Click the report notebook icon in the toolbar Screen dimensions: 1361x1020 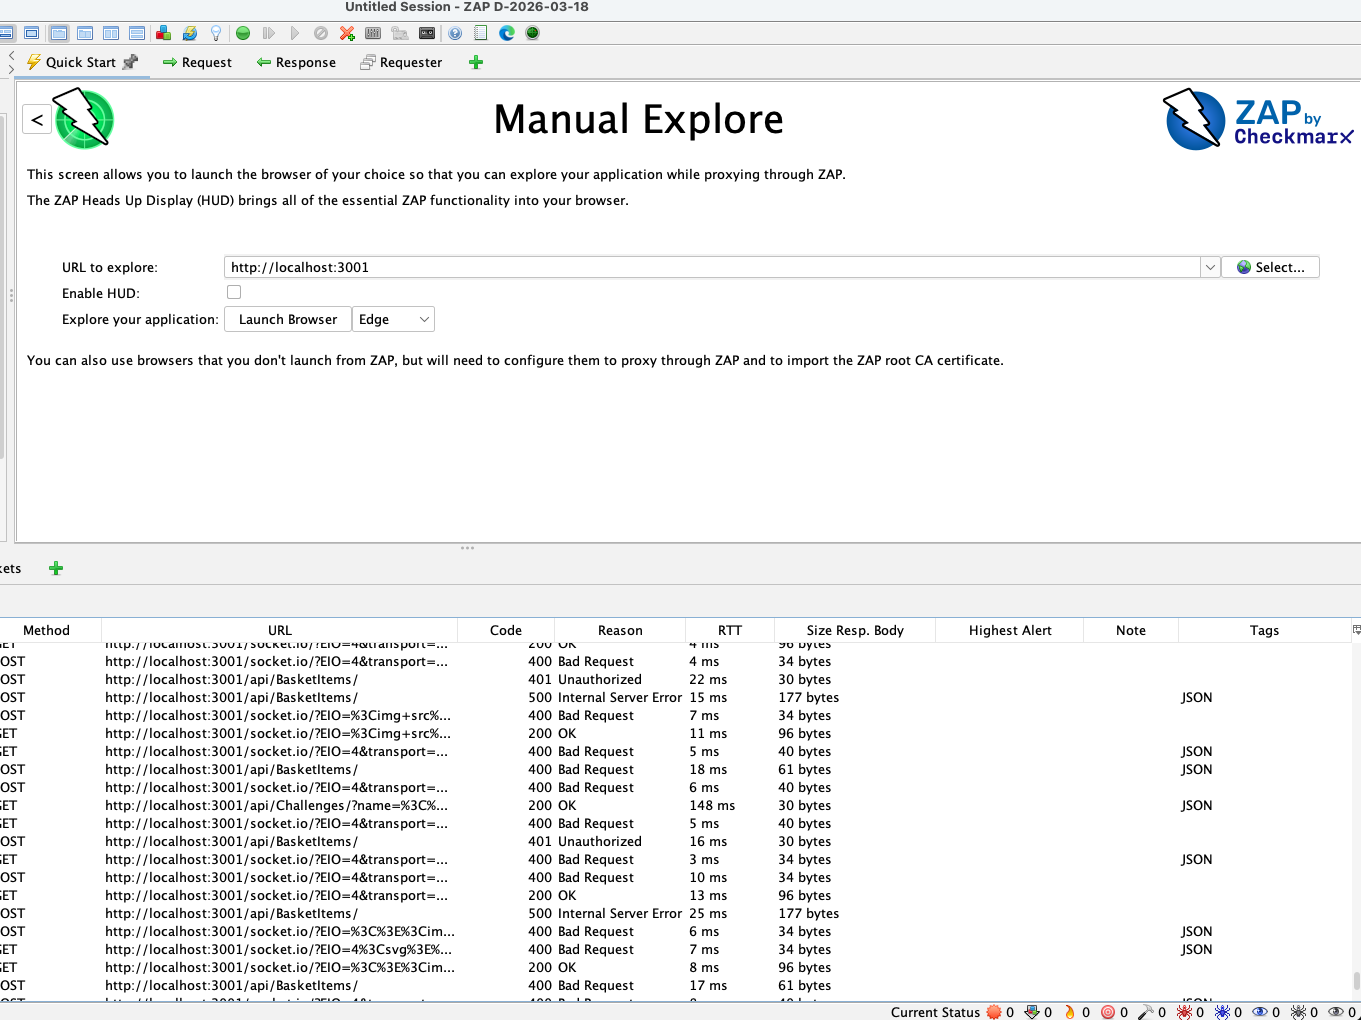click(479, 32)
